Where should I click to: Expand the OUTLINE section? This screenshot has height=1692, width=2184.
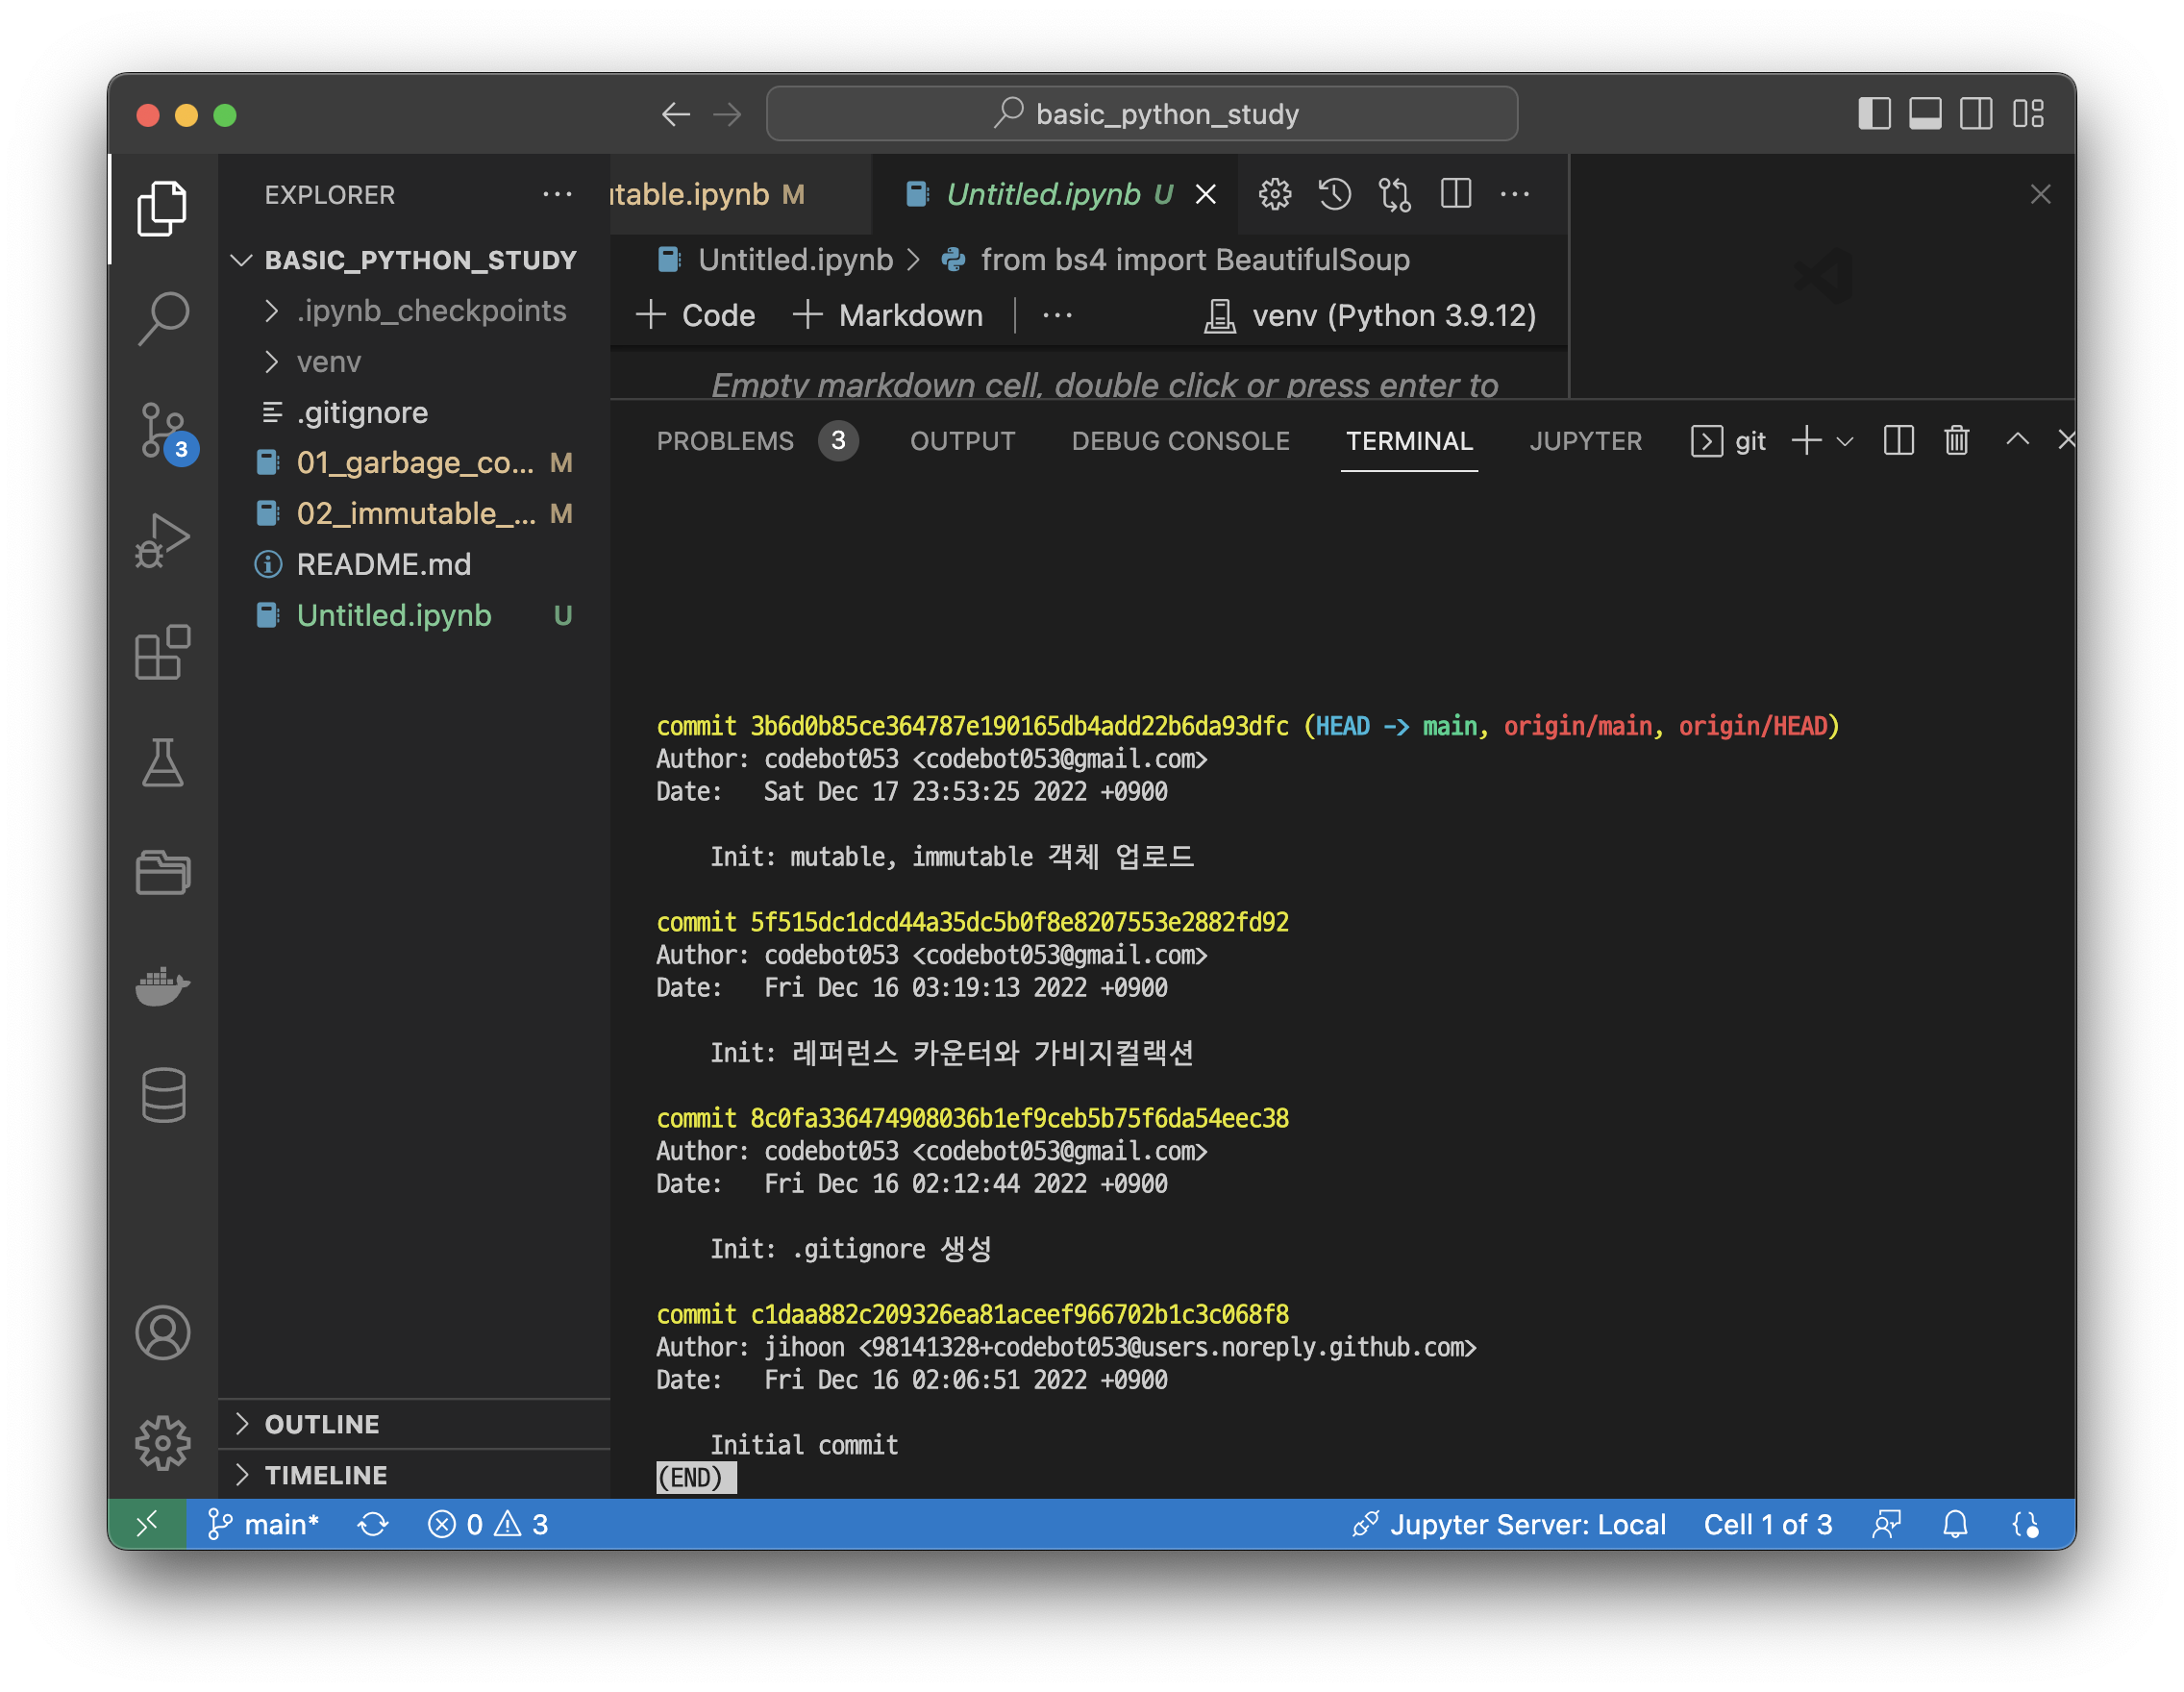point(322,1424)
